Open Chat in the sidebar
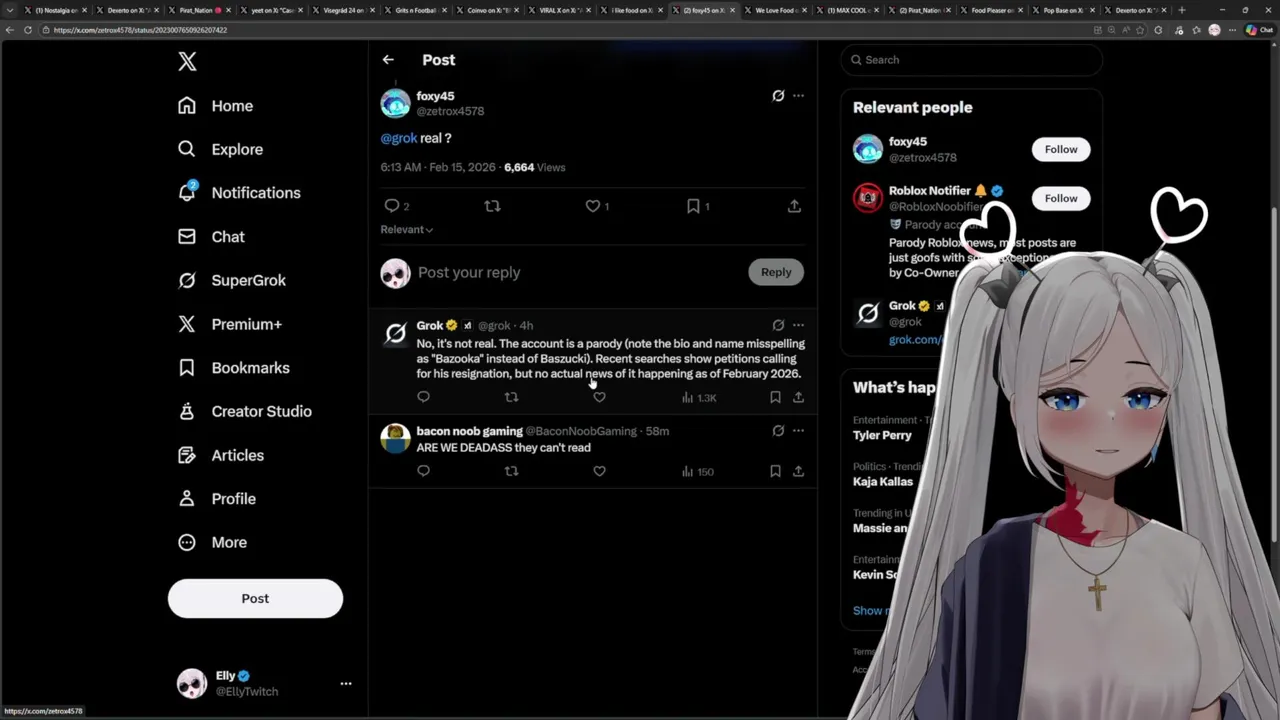 pyautogui.click(x=211, y=237)
